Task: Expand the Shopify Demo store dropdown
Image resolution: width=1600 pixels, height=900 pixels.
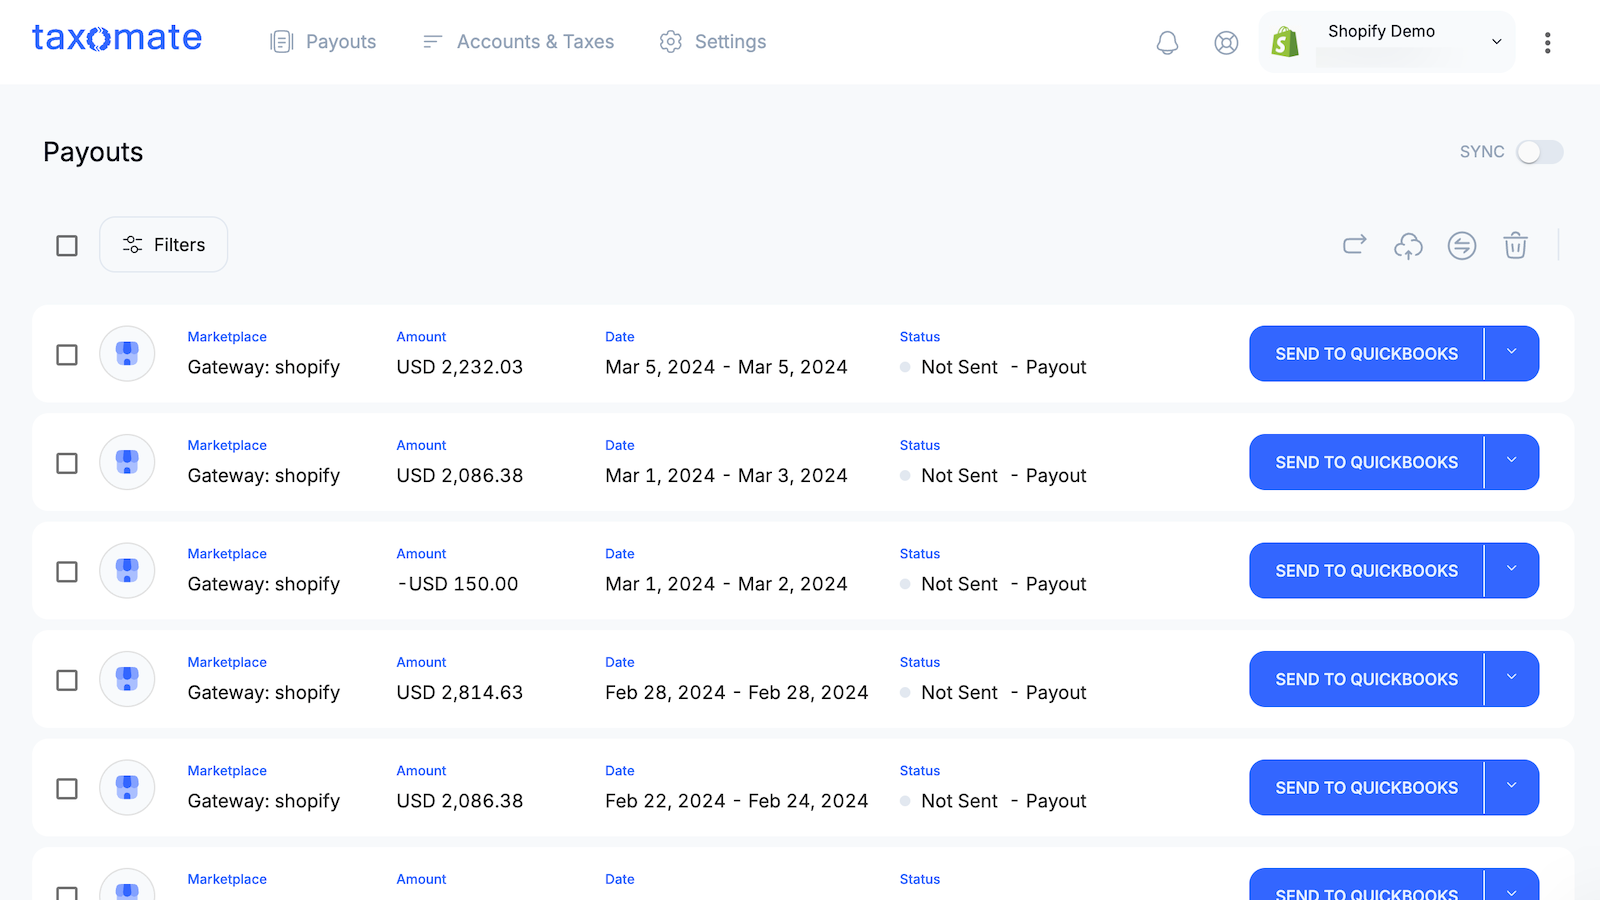Action: (1496, 42)
